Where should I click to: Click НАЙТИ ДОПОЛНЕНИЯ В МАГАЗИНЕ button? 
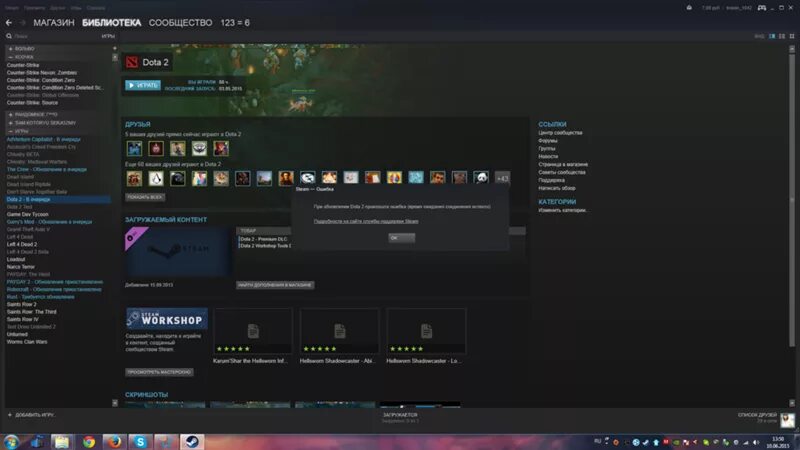275,285
